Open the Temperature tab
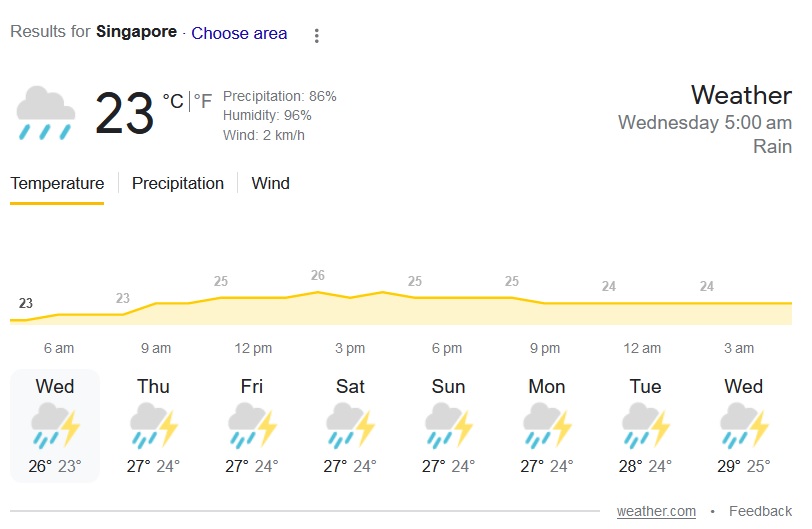 pos(57,184)
